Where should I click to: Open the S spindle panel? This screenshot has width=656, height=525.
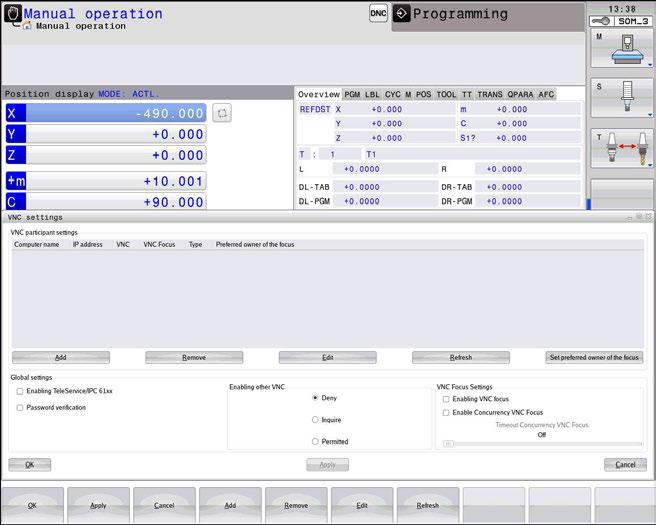coord(622,98)
